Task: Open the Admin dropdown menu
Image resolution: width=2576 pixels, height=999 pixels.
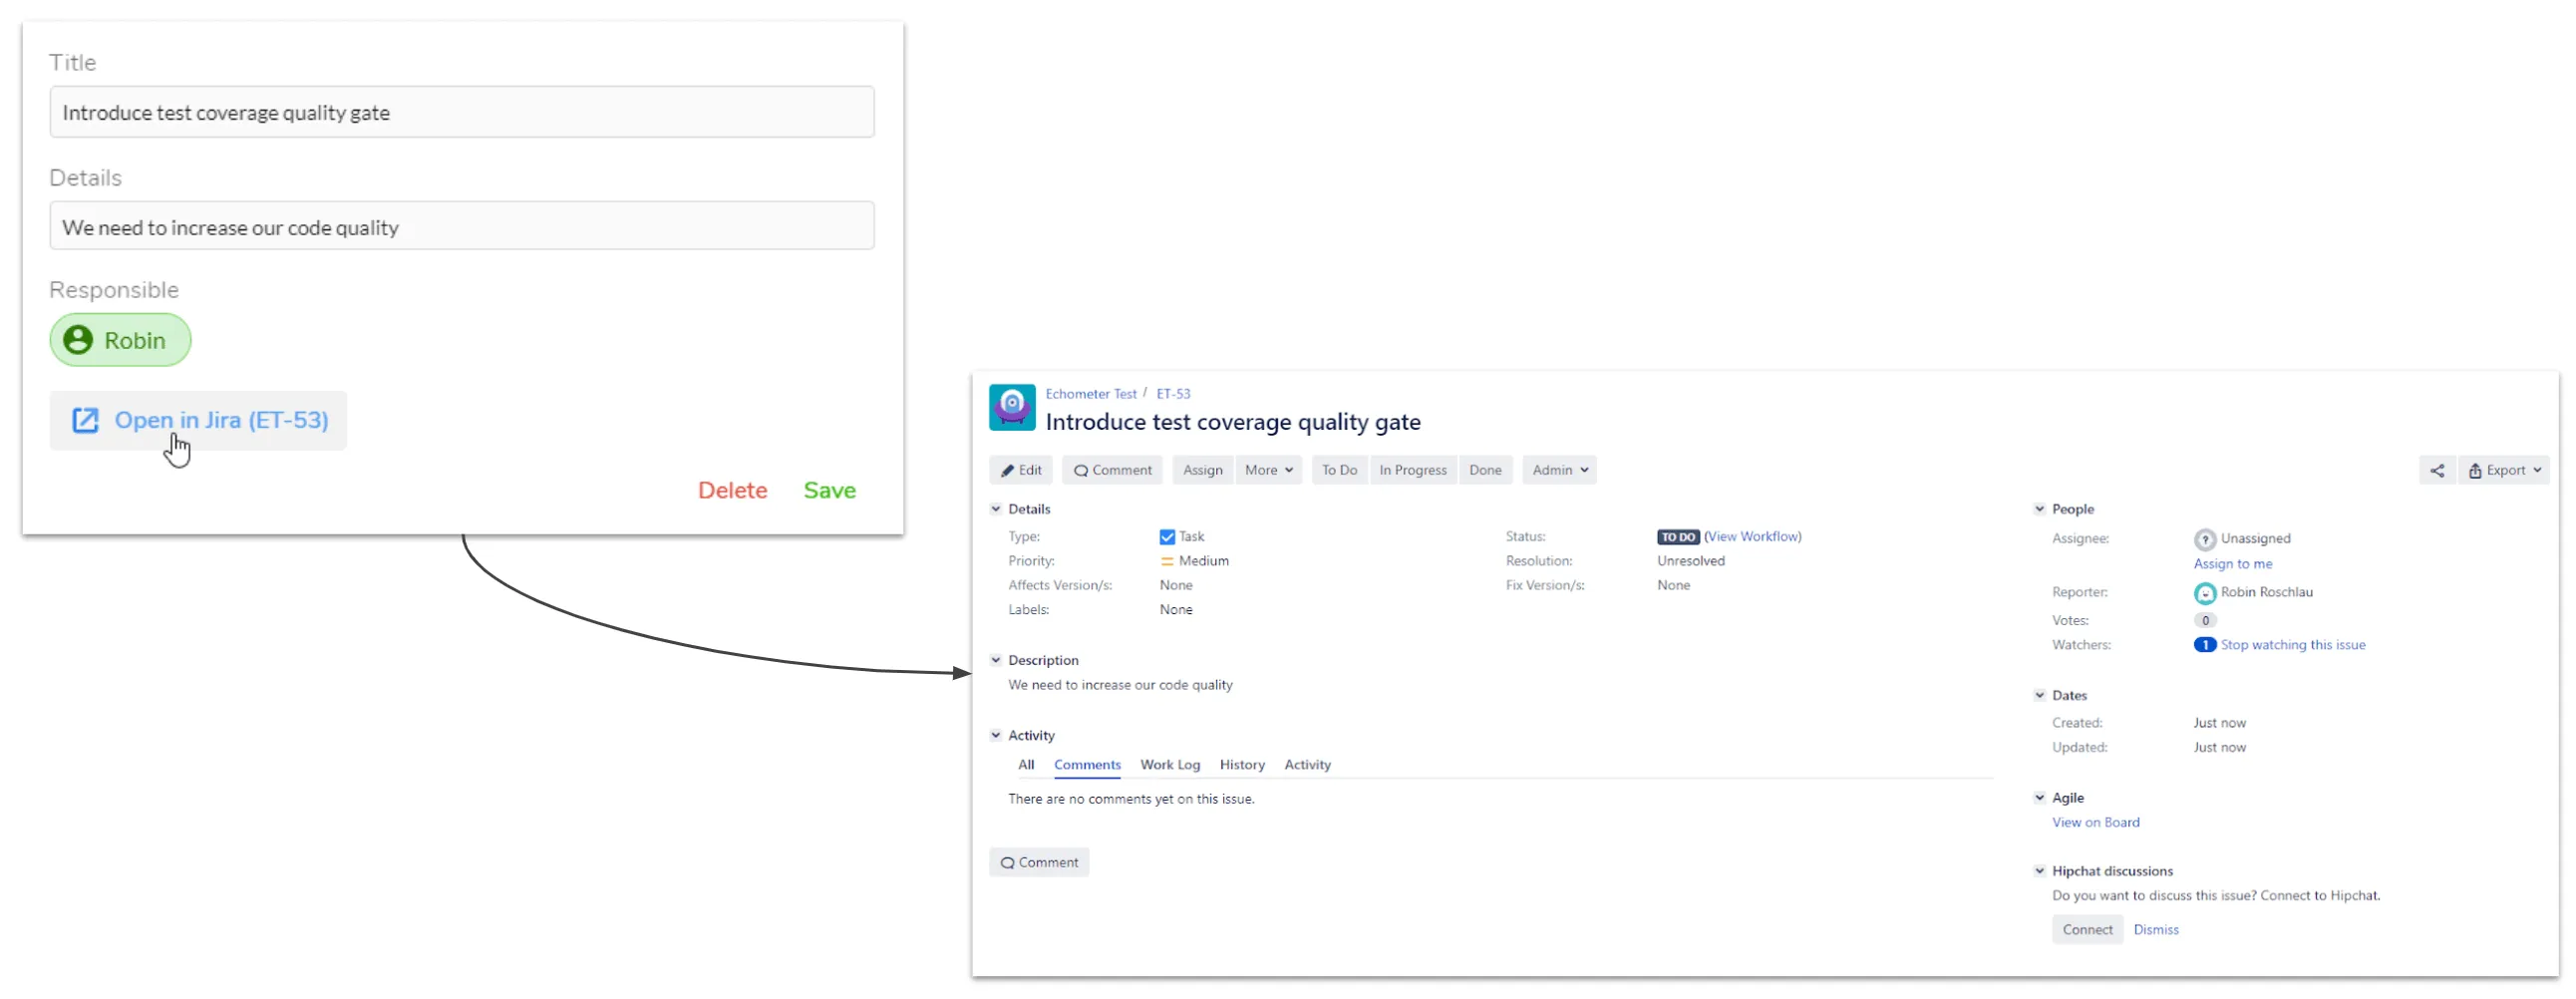Action: [x=1559, y=470]
